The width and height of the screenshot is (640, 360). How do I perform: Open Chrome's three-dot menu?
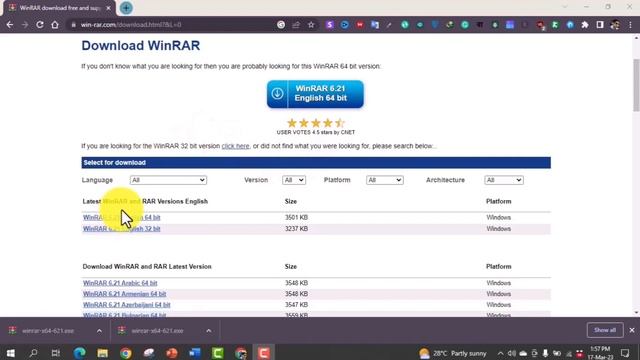coord(630,25)
